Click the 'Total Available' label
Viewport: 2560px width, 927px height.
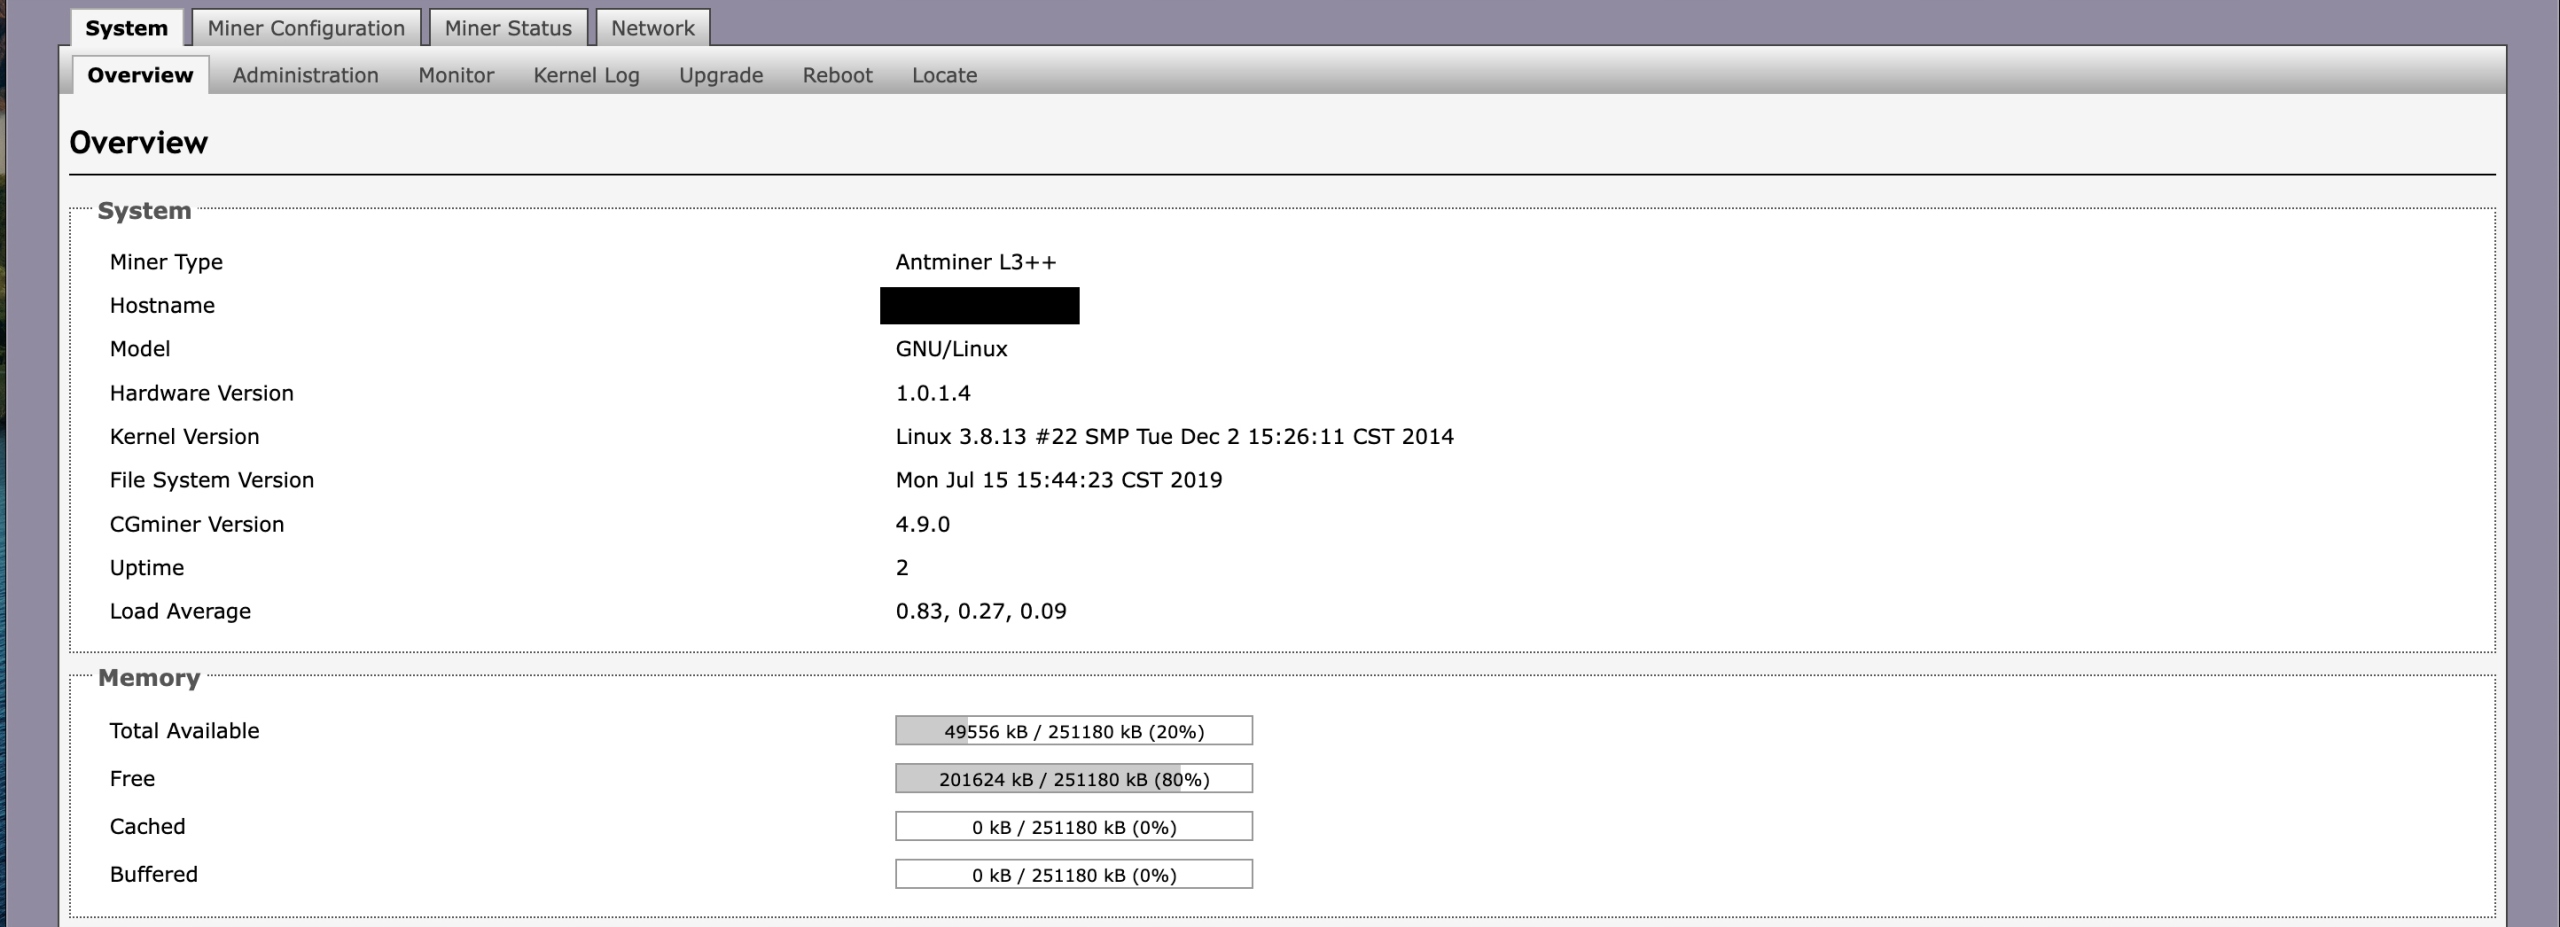(x=184, y=731)
